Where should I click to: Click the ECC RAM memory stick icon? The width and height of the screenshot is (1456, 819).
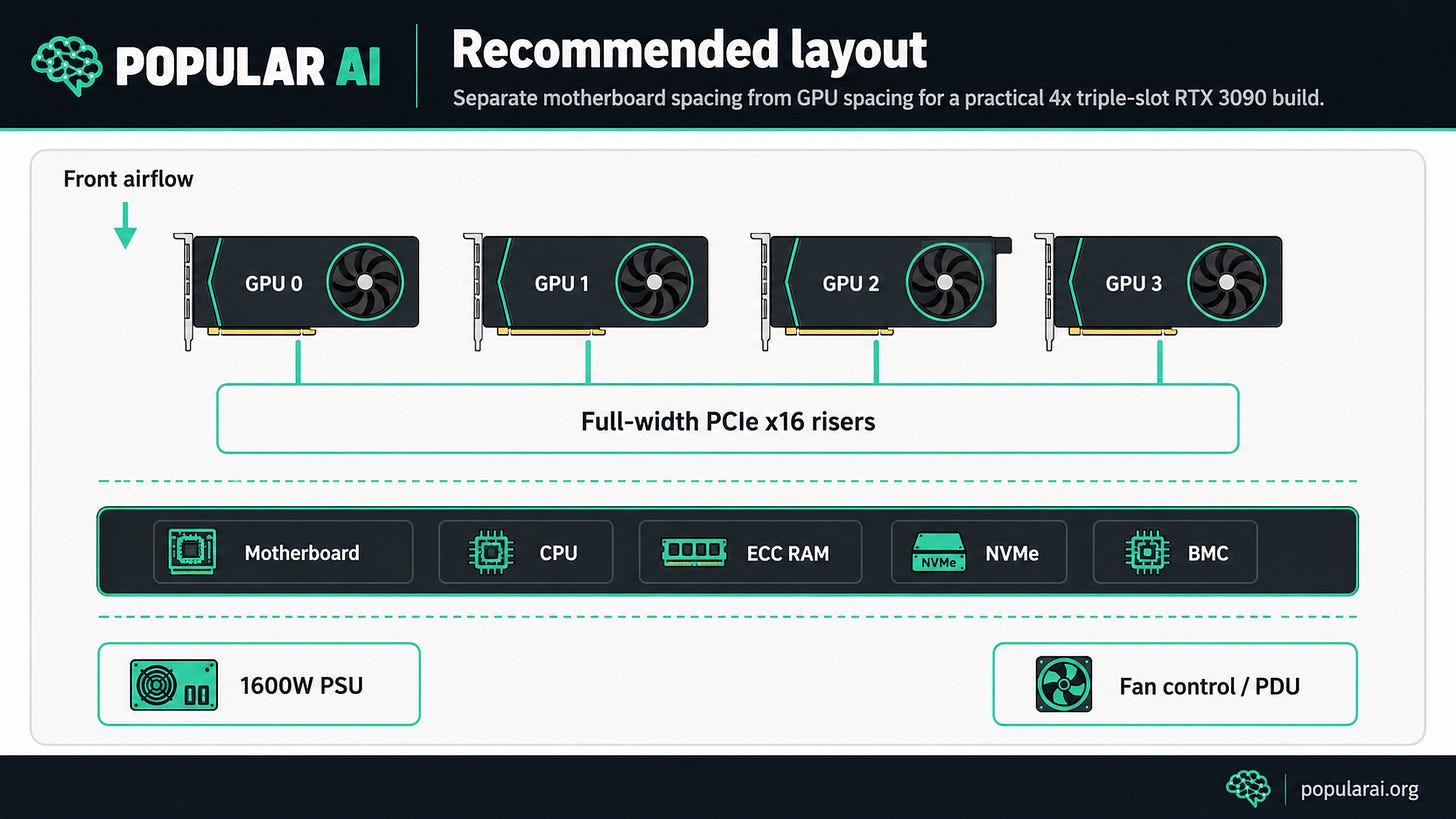pos(692,552)
